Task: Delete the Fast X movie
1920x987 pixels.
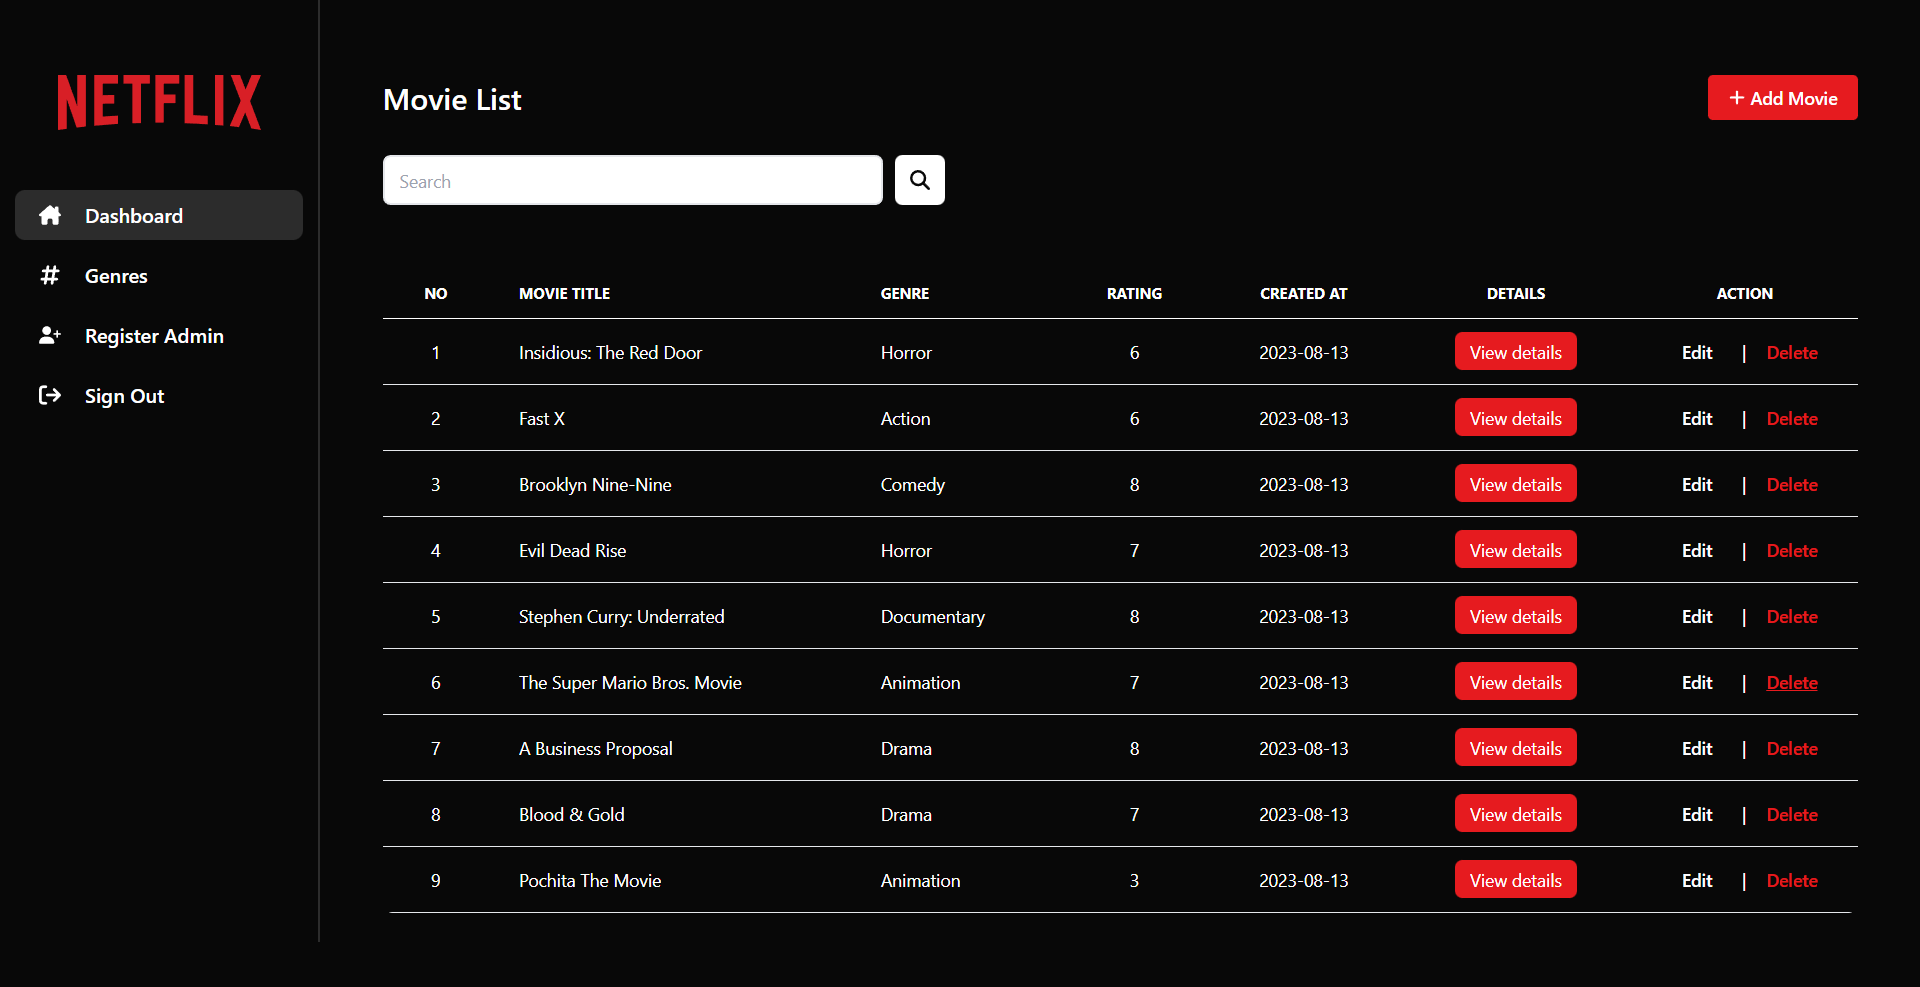Action: coord(1792,418)
